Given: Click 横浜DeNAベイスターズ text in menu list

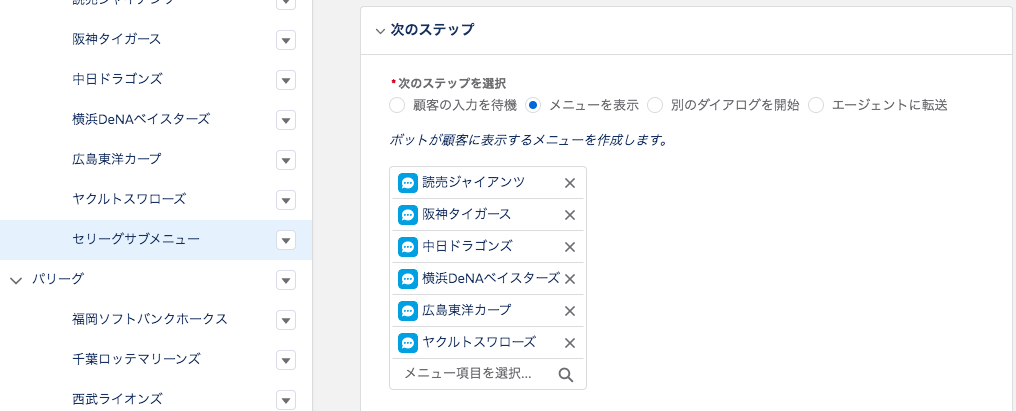Looking at the screenshot, I should coord(491,278).
